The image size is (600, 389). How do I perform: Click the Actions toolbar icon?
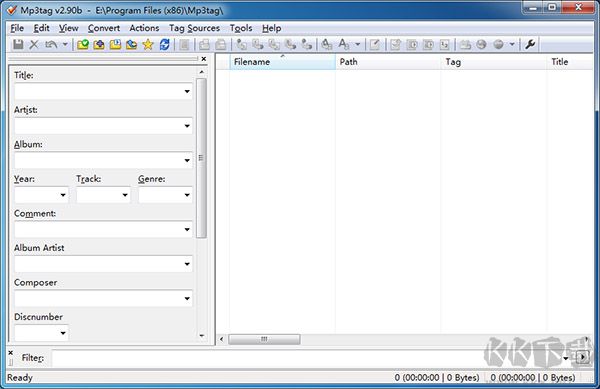326,44
